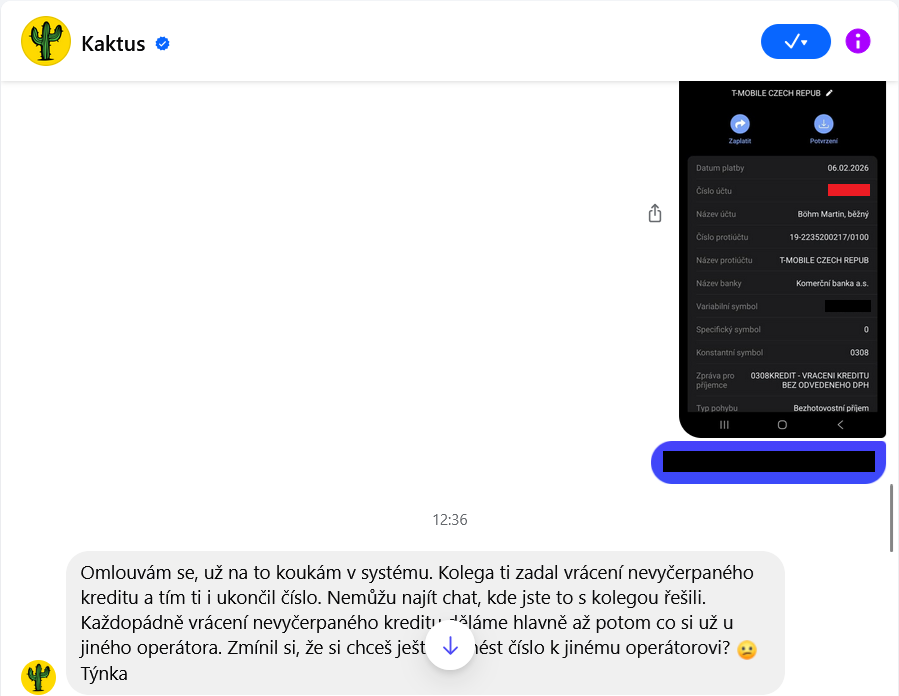
Task: Click the phone home circle in screenshot
Action: click(x=782, y=425)
